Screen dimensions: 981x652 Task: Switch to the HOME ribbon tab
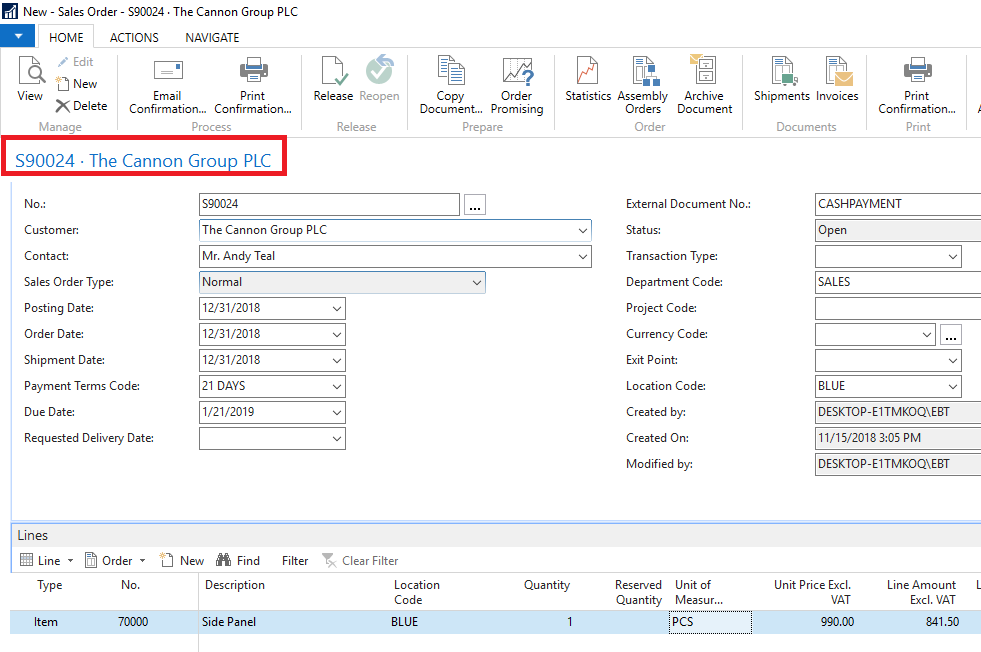coord(66,38)
